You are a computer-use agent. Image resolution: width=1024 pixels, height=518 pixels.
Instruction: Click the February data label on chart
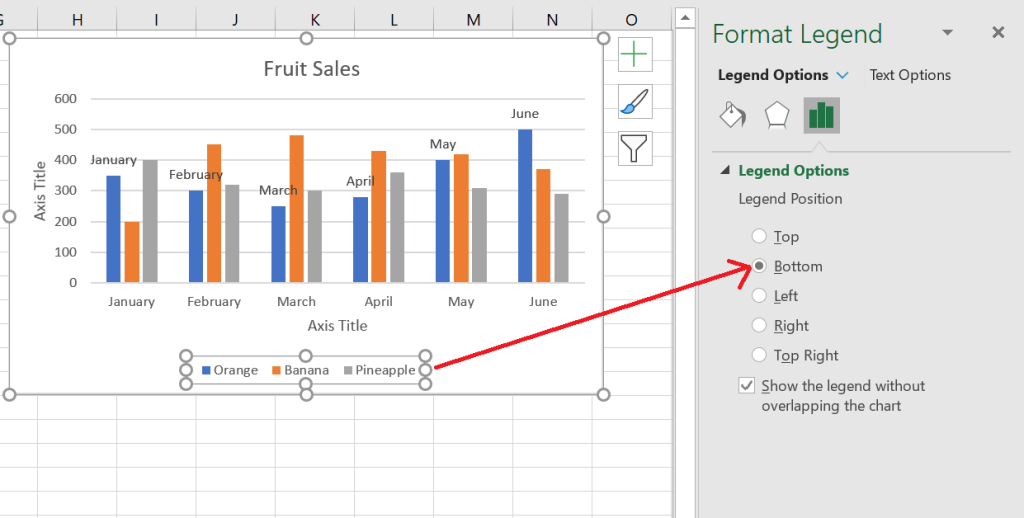pyautogui.click(x=196, y=174)
